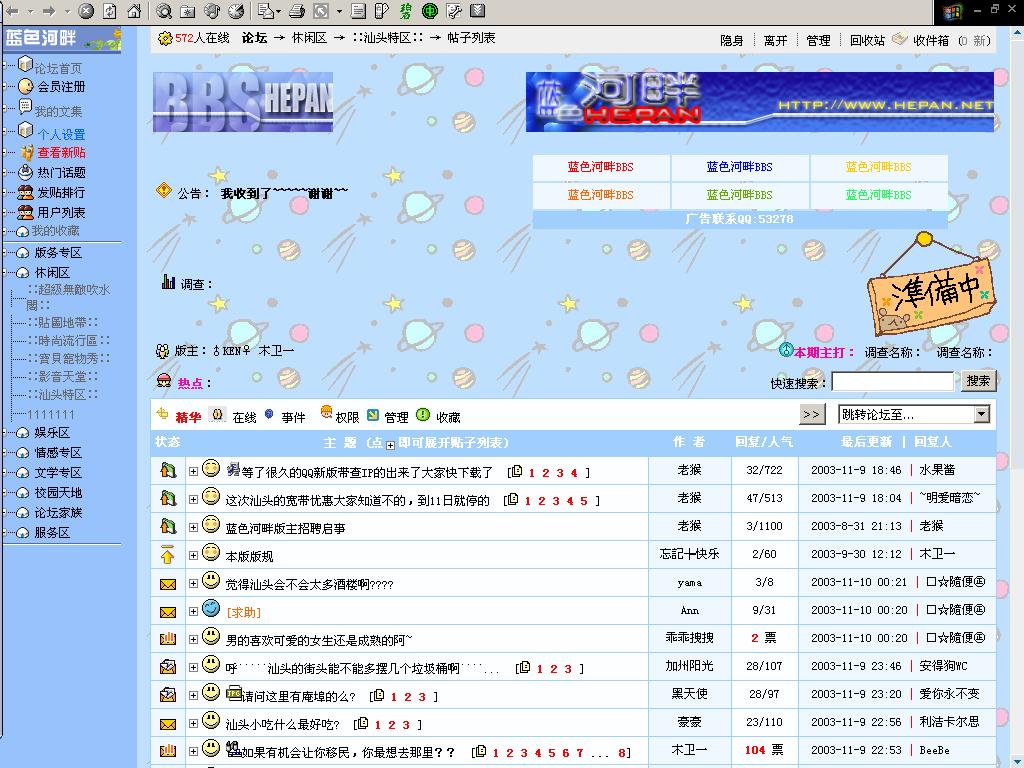Stop page loading with the X icon
This screenshot has height=768, width=1024.
(x=86, y=10)
